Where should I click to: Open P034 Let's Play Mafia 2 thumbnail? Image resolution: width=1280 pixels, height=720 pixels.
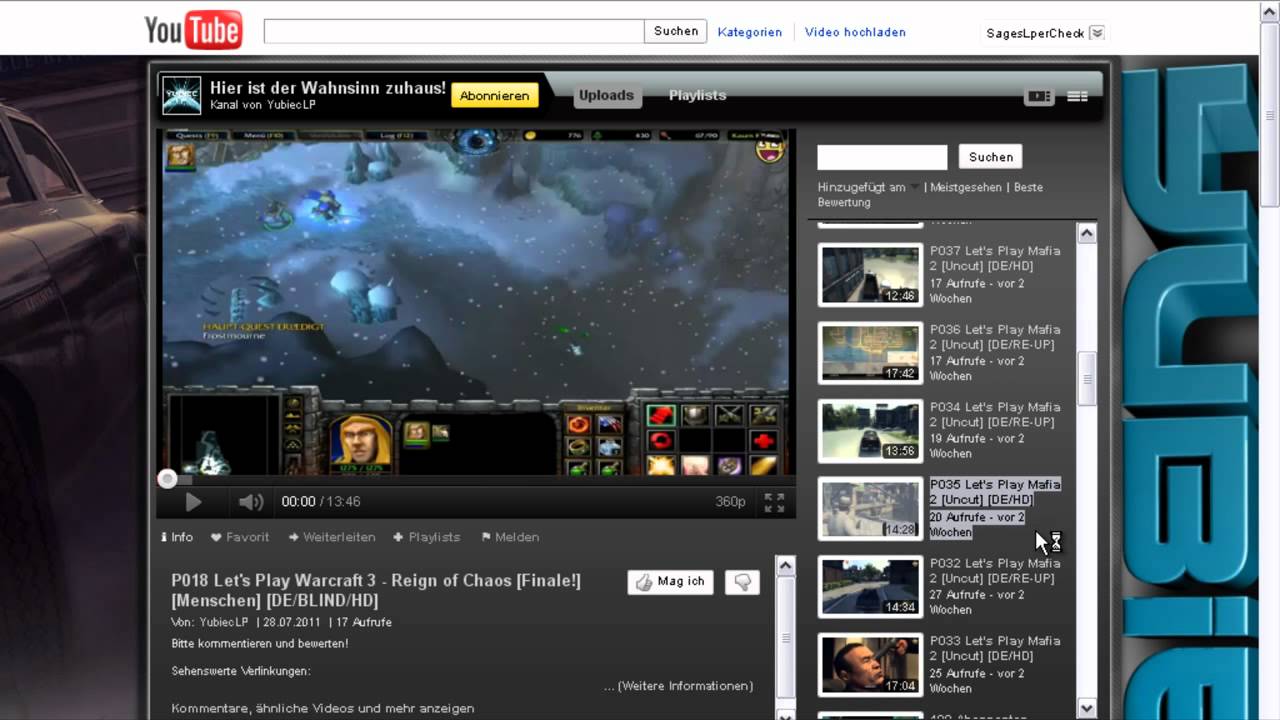click(x=870, y=430)
